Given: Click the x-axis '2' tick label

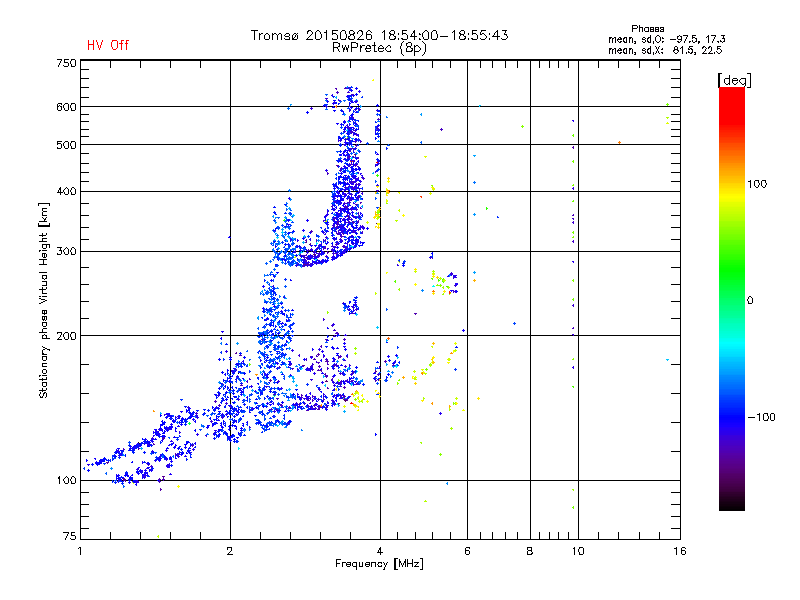Looking at the screenshot, I should [230, 551].
